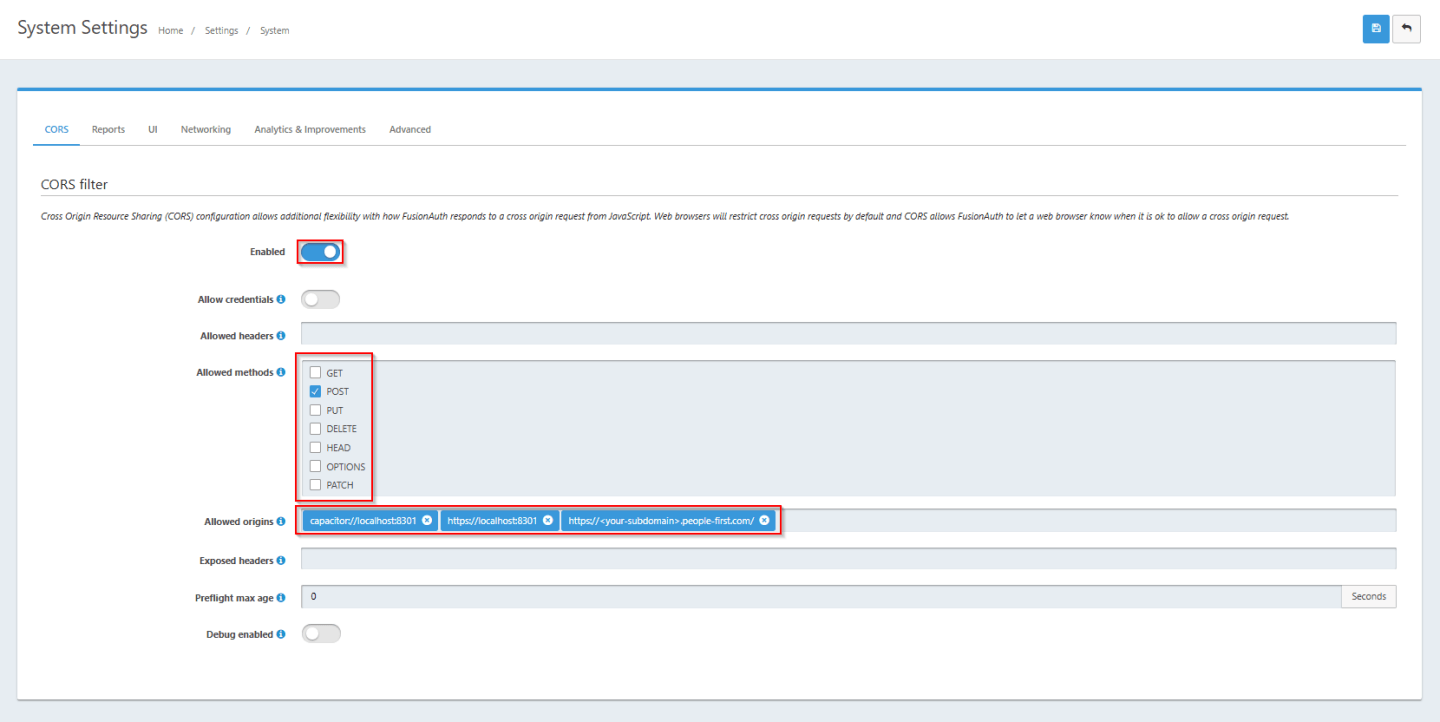Open the Analytics & Improvements tab
The image size is (1440, 722).
pos(310,129)
